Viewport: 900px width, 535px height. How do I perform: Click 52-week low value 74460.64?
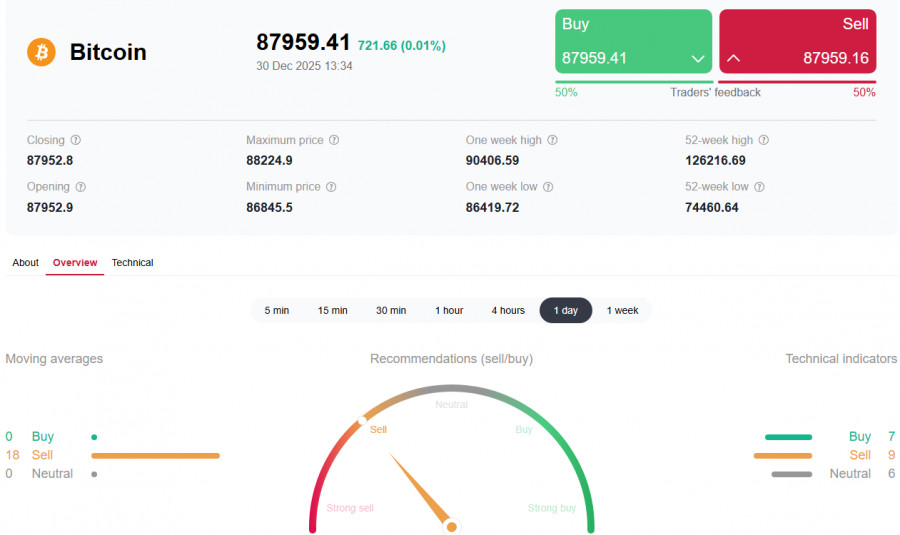pos(712,208)
